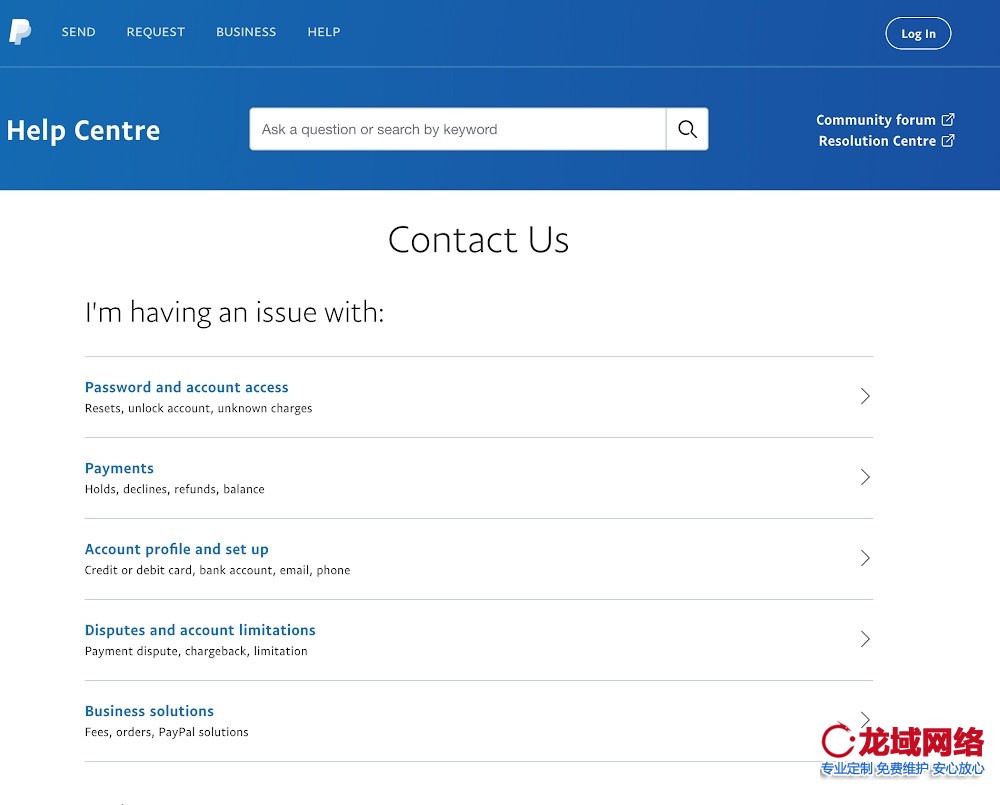Open Business solutions topic
Image resolution: width=1000 pixels, height=805 pixels.
click(149, 711)
